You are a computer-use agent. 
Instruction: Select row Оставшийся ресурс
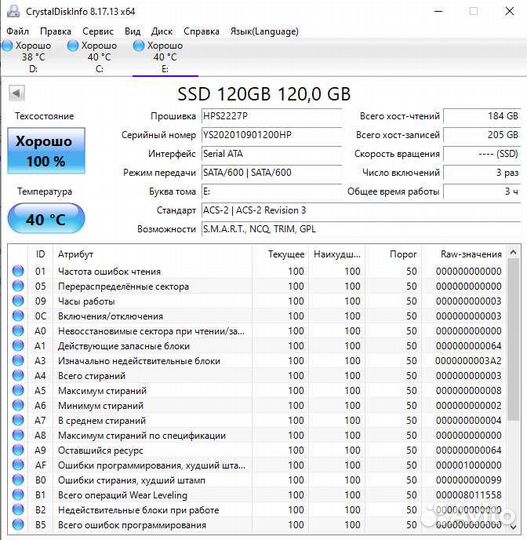point(257,450)
